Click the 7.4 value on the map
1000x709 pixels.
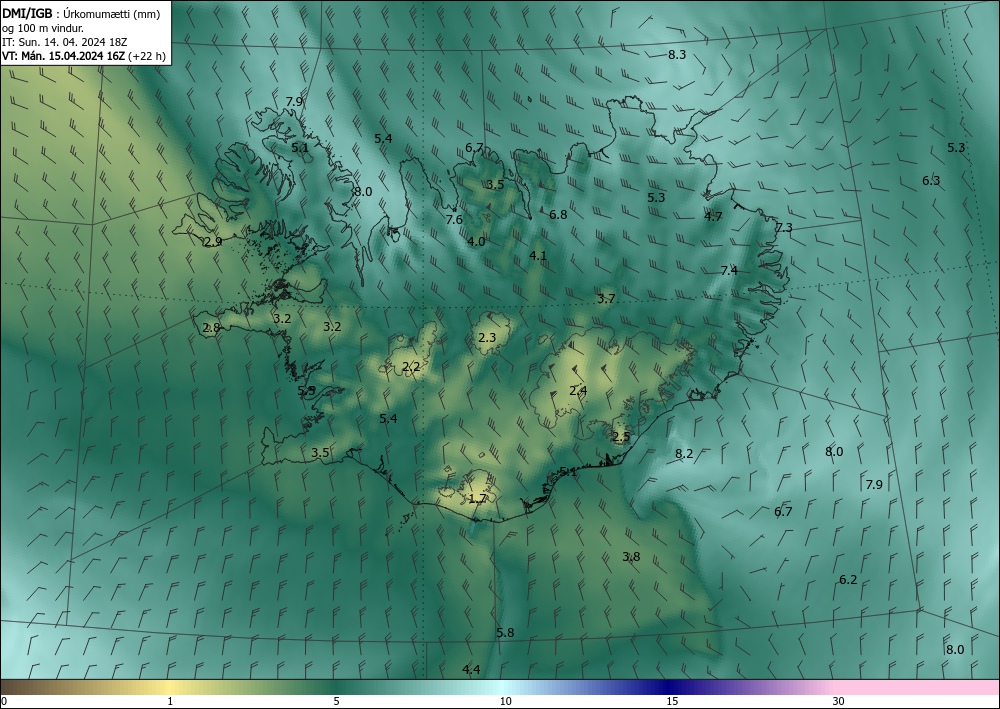(729, 271)
